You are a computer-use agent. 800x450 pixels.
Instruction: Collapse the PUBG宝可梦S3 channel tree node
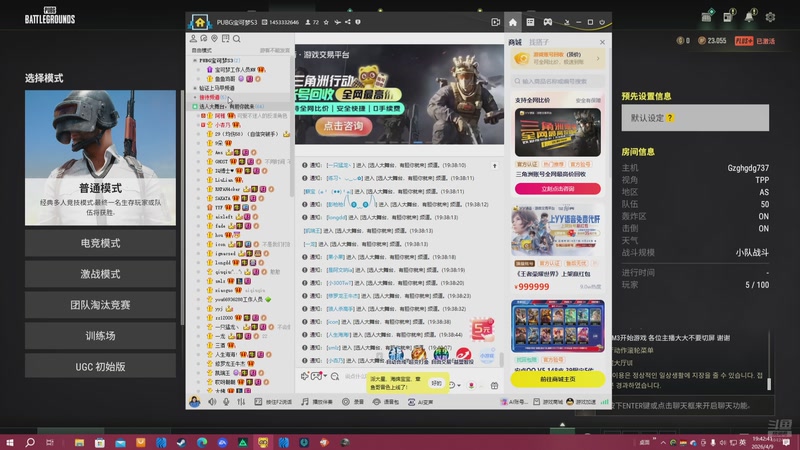[195, 60]
